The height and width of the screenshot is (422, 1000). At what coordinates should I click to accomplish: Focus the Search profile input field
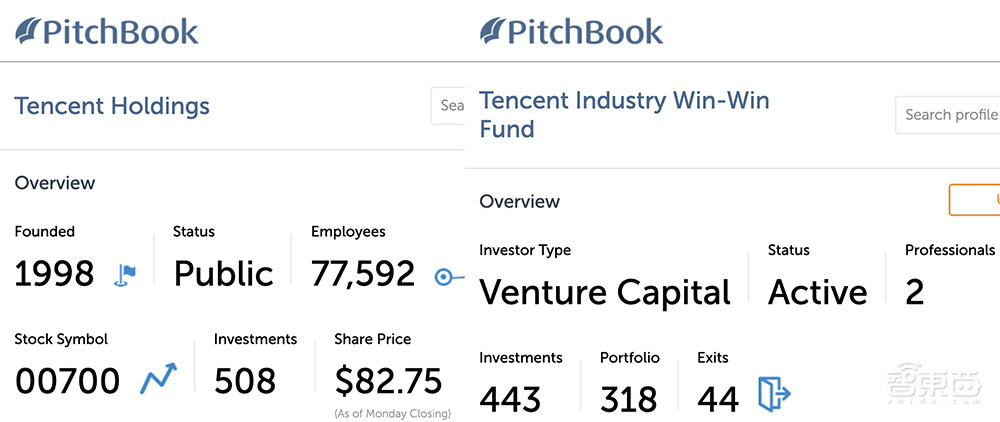pyautogui.click(x=948, y=115)
